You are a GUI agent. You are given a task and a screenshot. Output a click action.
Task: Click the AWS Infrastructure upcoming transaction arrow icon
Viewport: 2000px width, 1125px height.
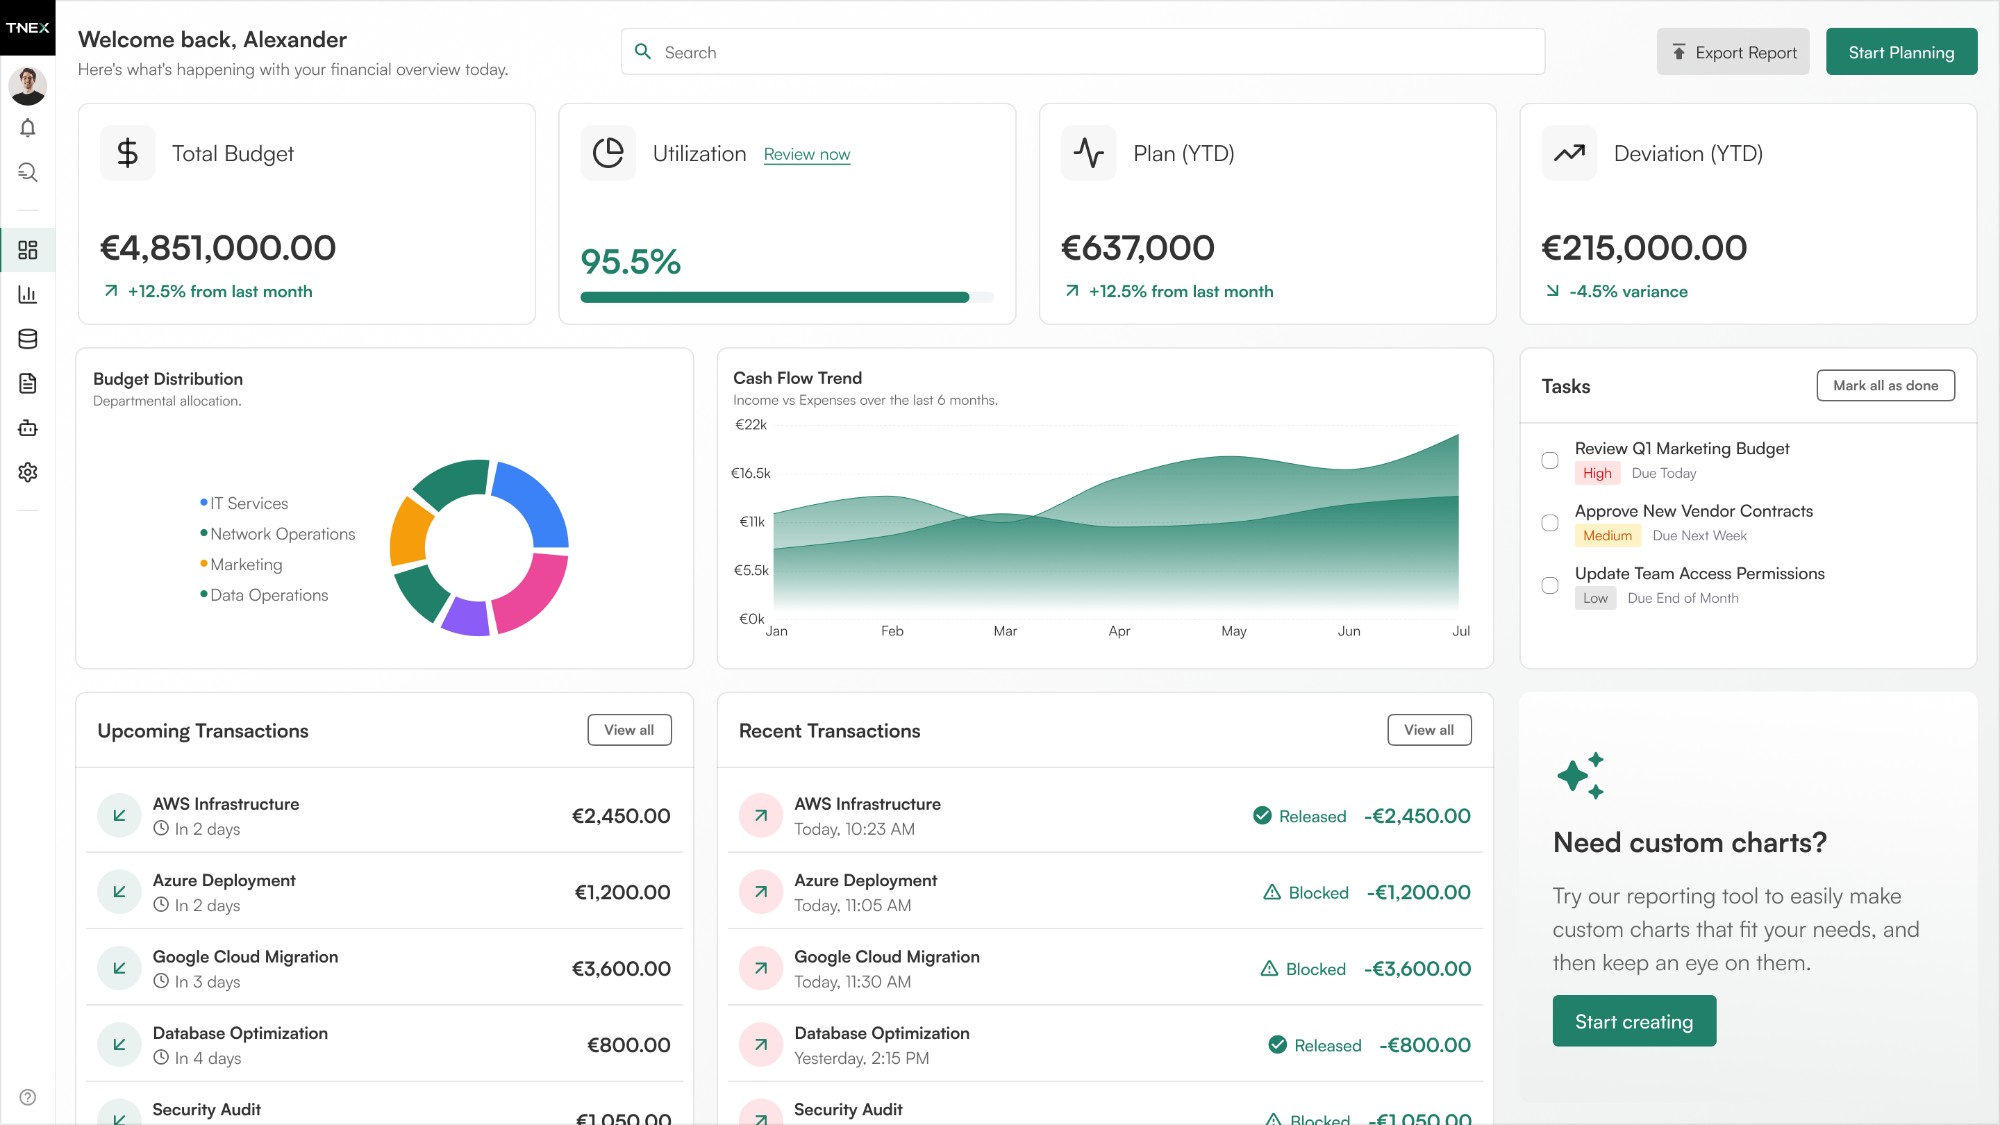point(119,815)
